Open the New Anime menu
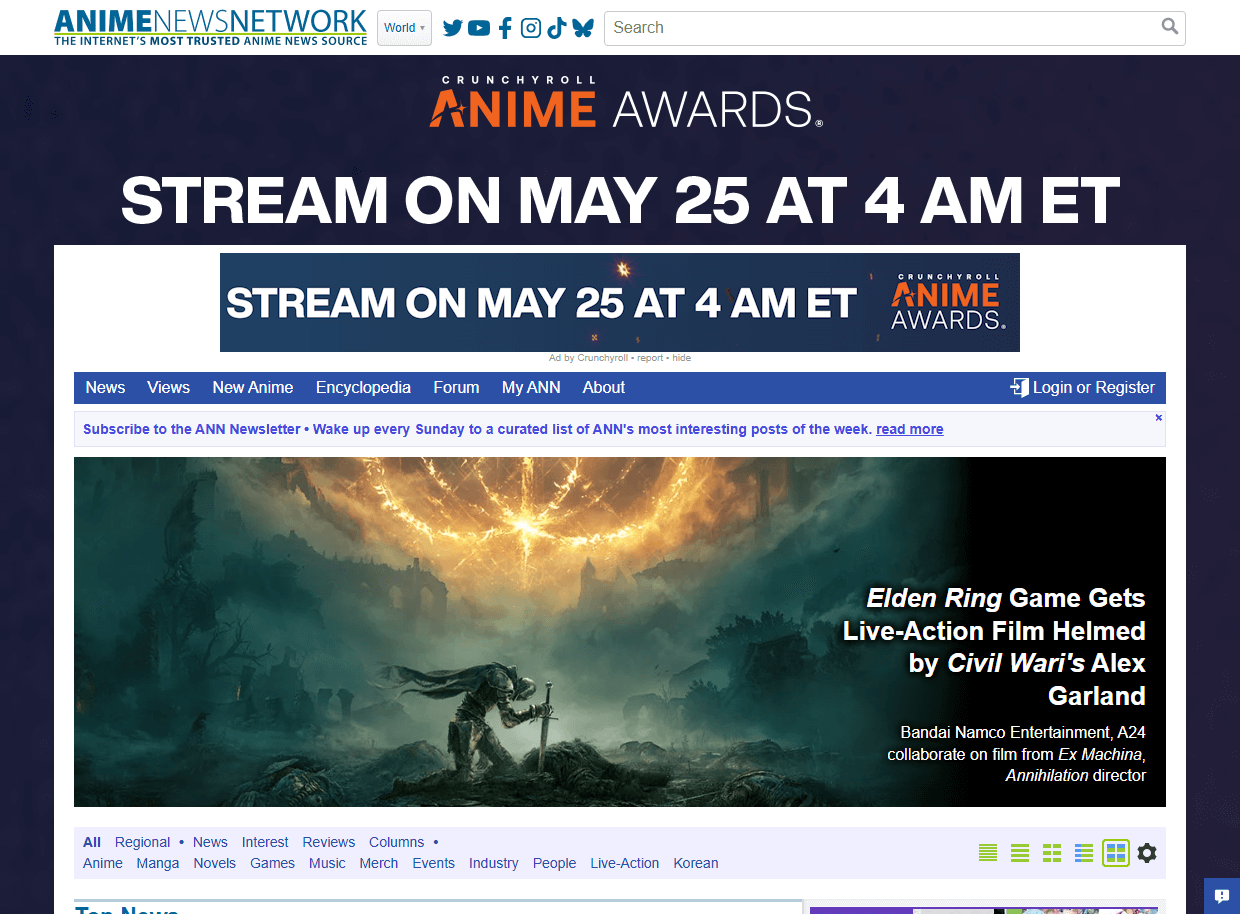Image resolution: width=1240 pixels, height=914 pixels. tap(253, 388)
